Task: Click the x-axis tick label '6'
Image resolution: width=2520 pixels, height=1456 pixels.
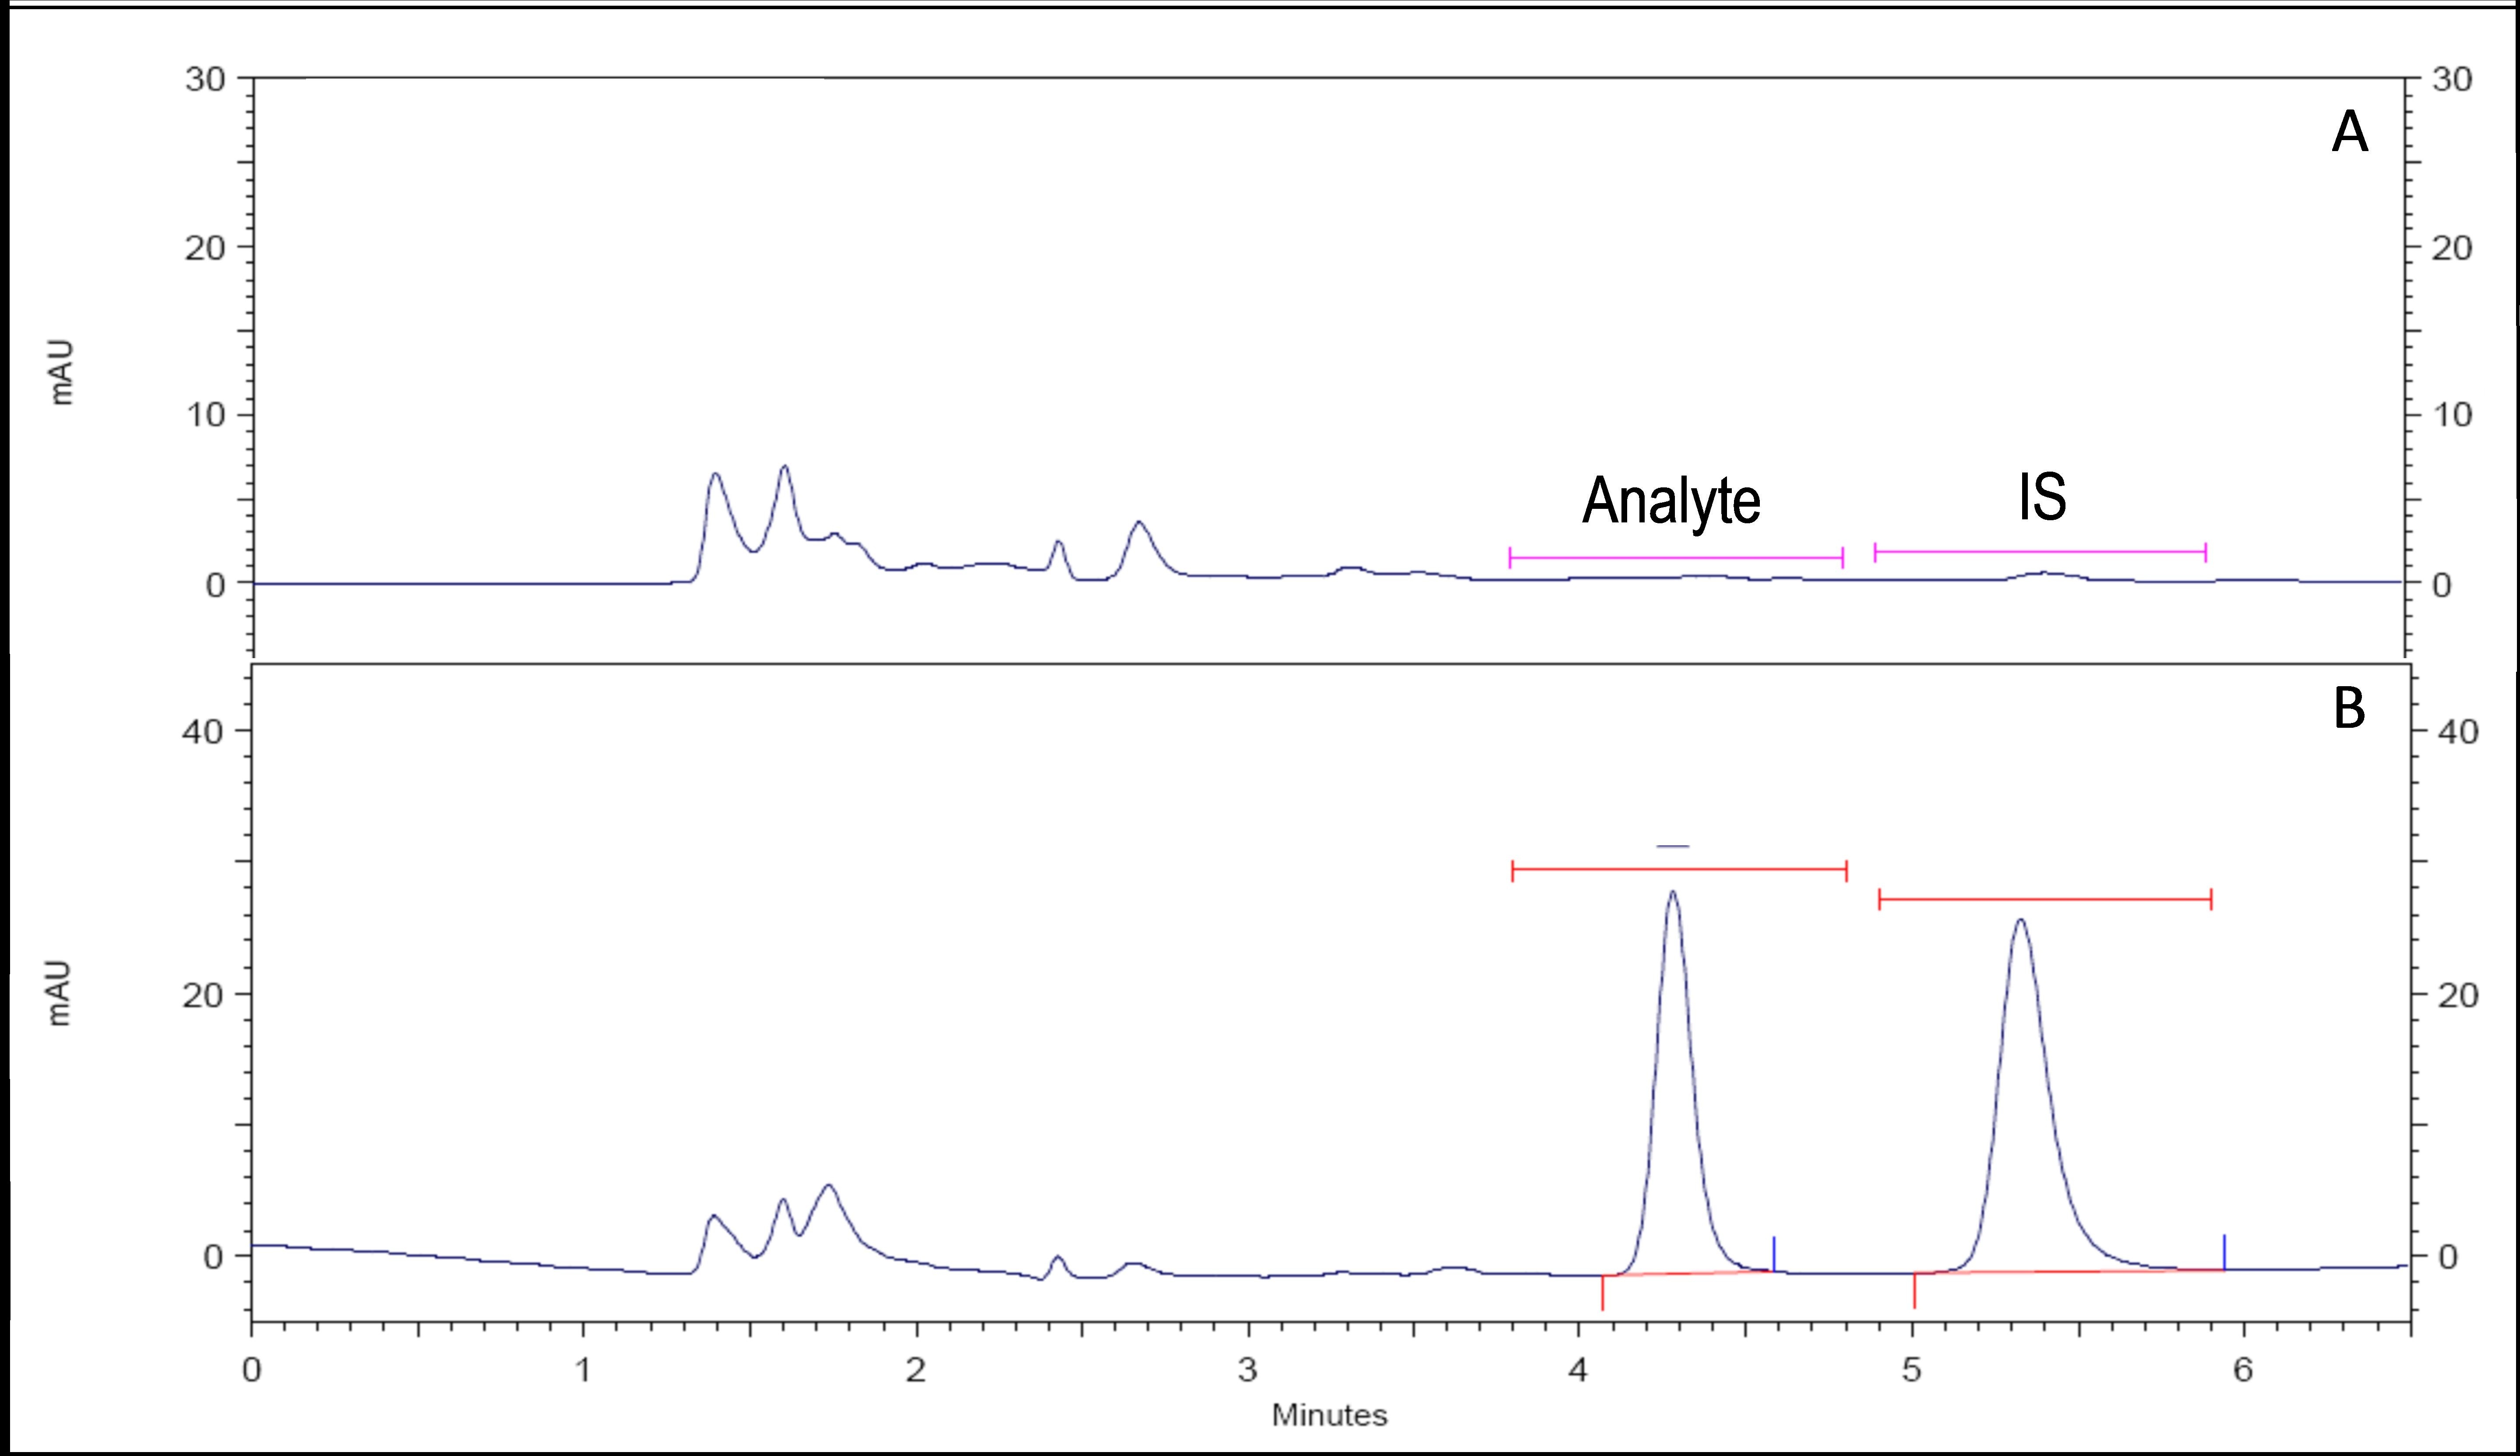Action: click(x=2243, y=1370)
